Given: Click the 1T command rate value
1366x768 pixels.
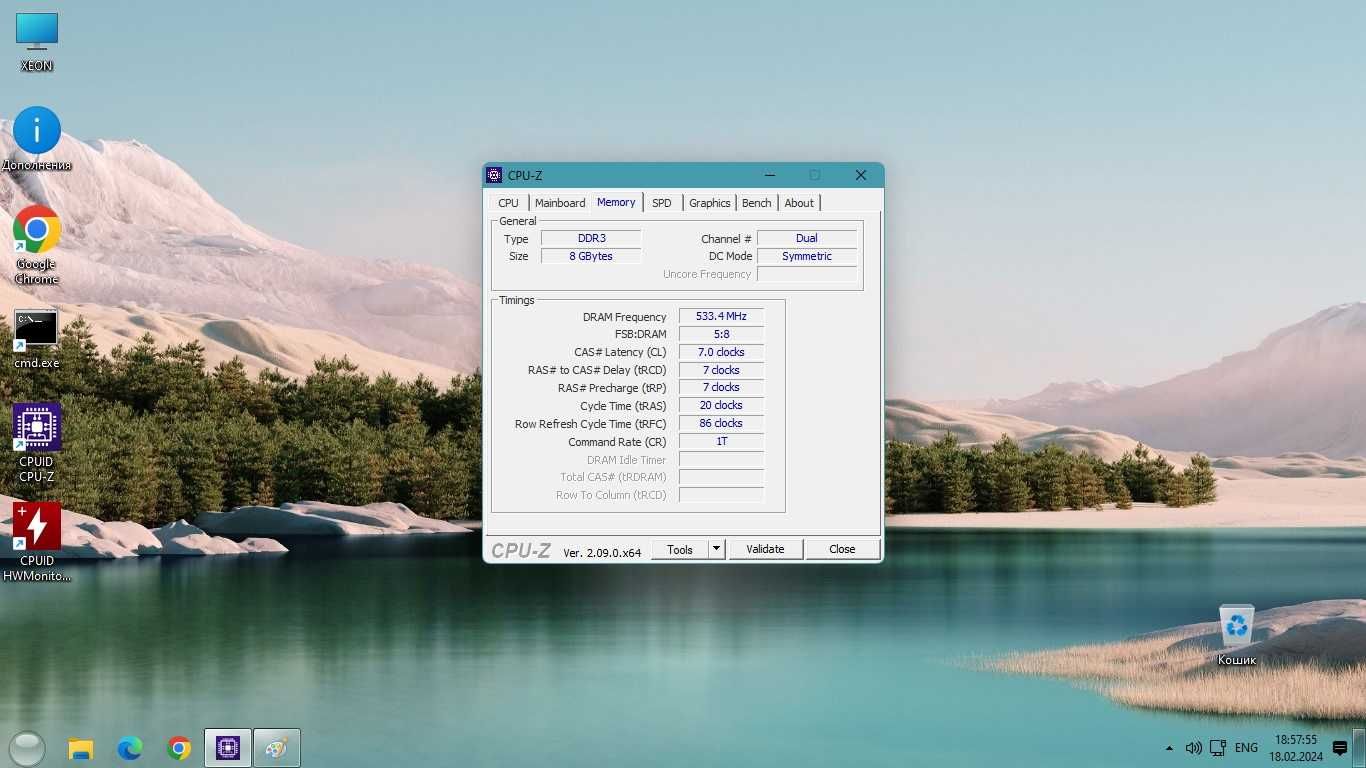Looking at the screenshot, I should click(x=721, y=441).
